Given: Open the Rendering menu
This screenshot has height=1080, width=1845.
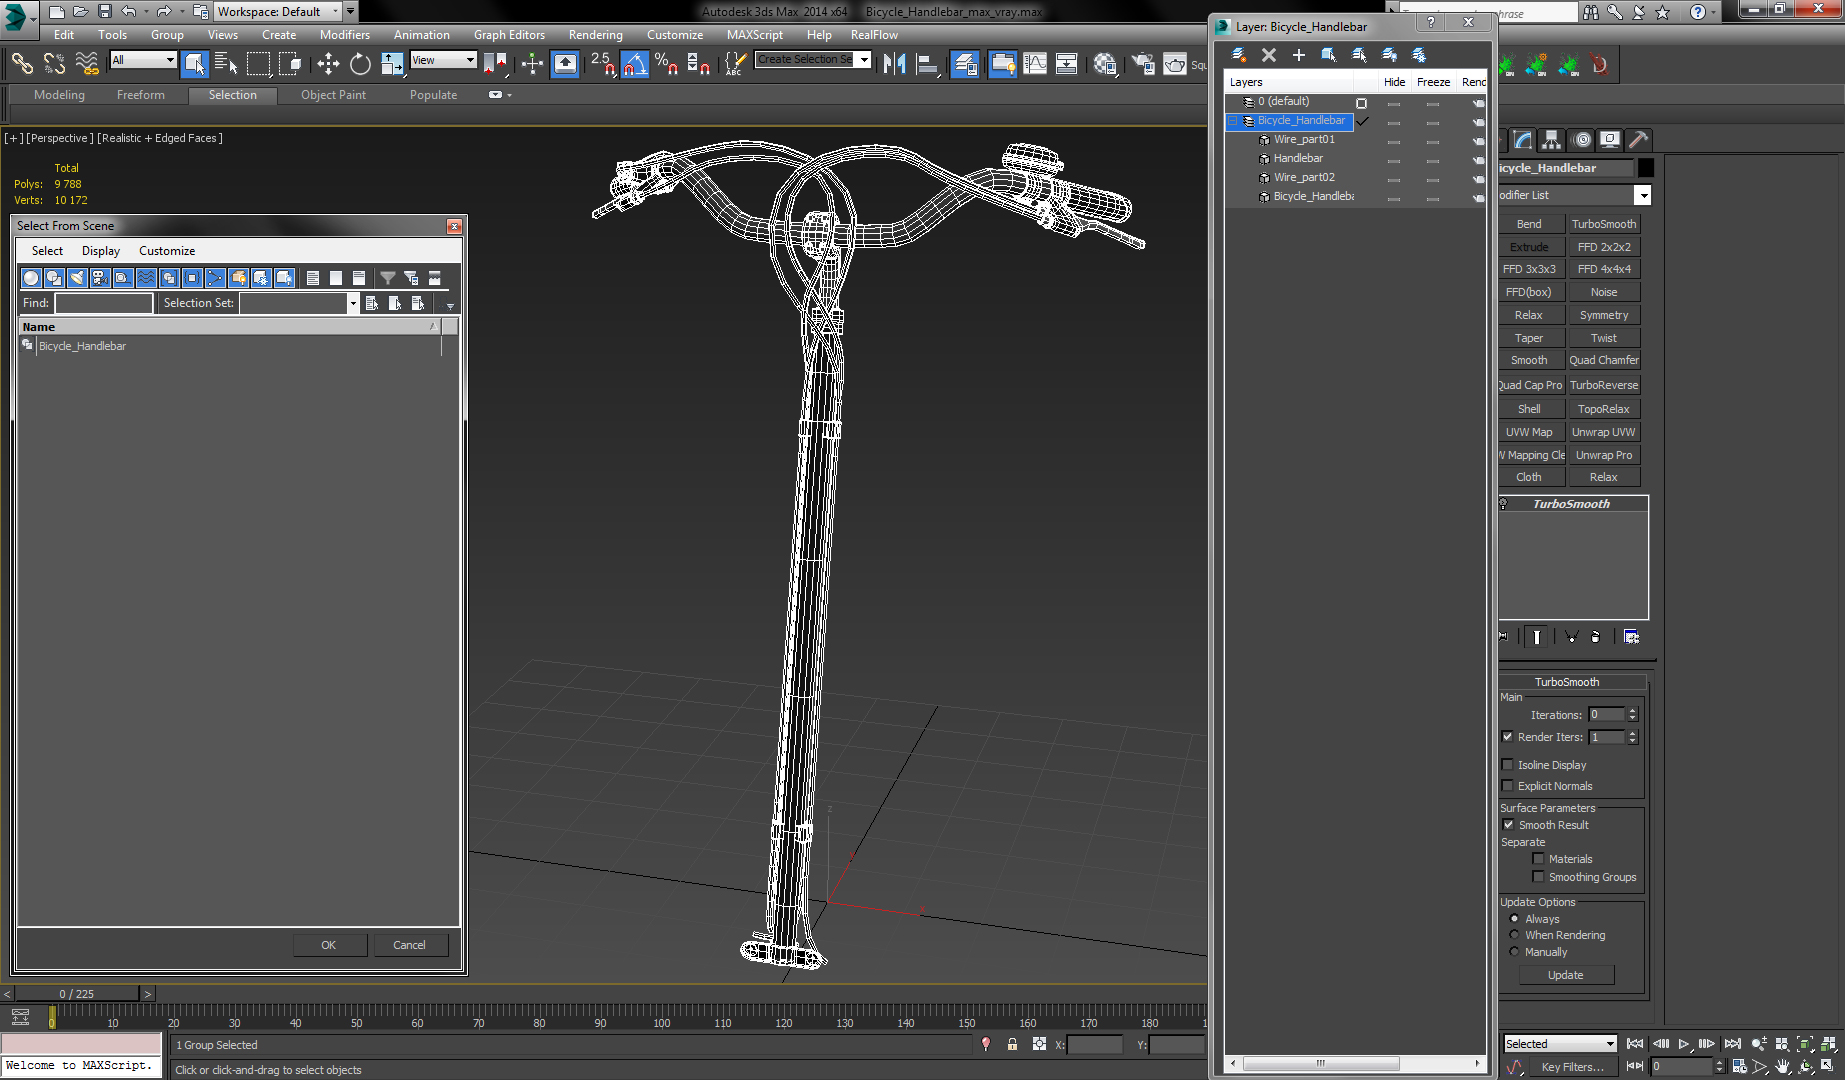Looking at the screenshot, I should tap(596, 35).
